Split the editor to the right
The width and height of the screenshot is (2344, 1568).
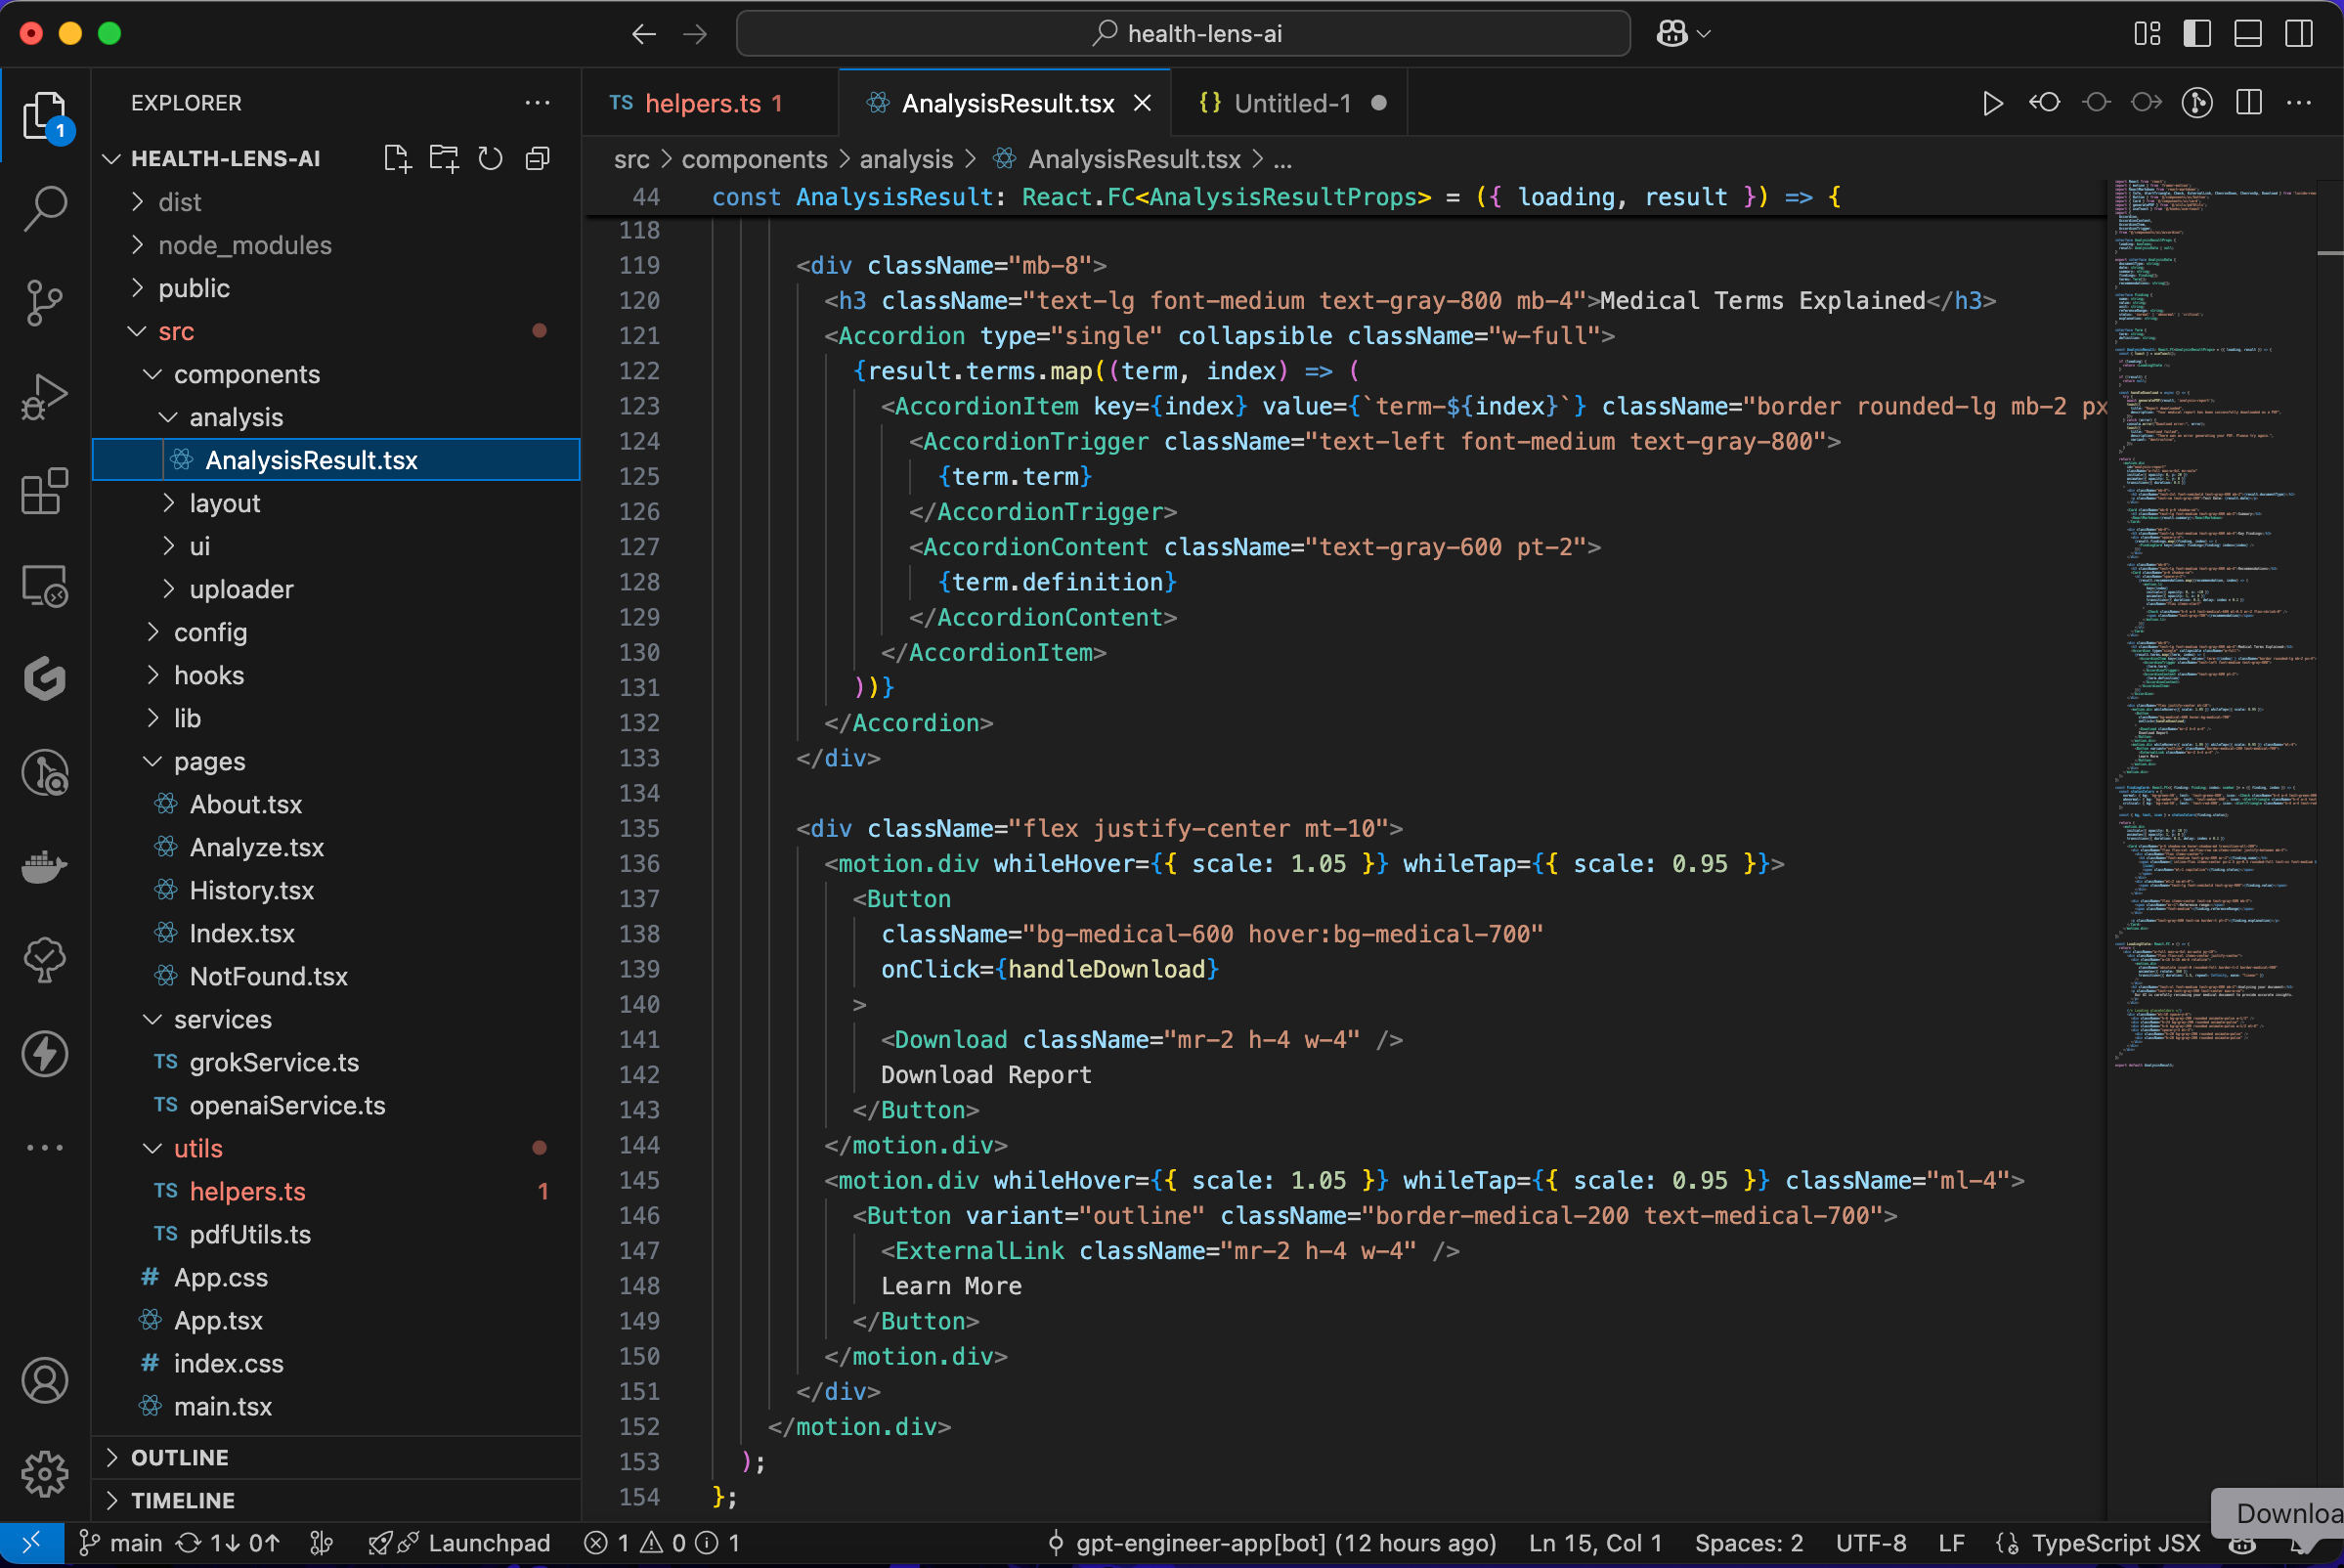pos(2249,103)
